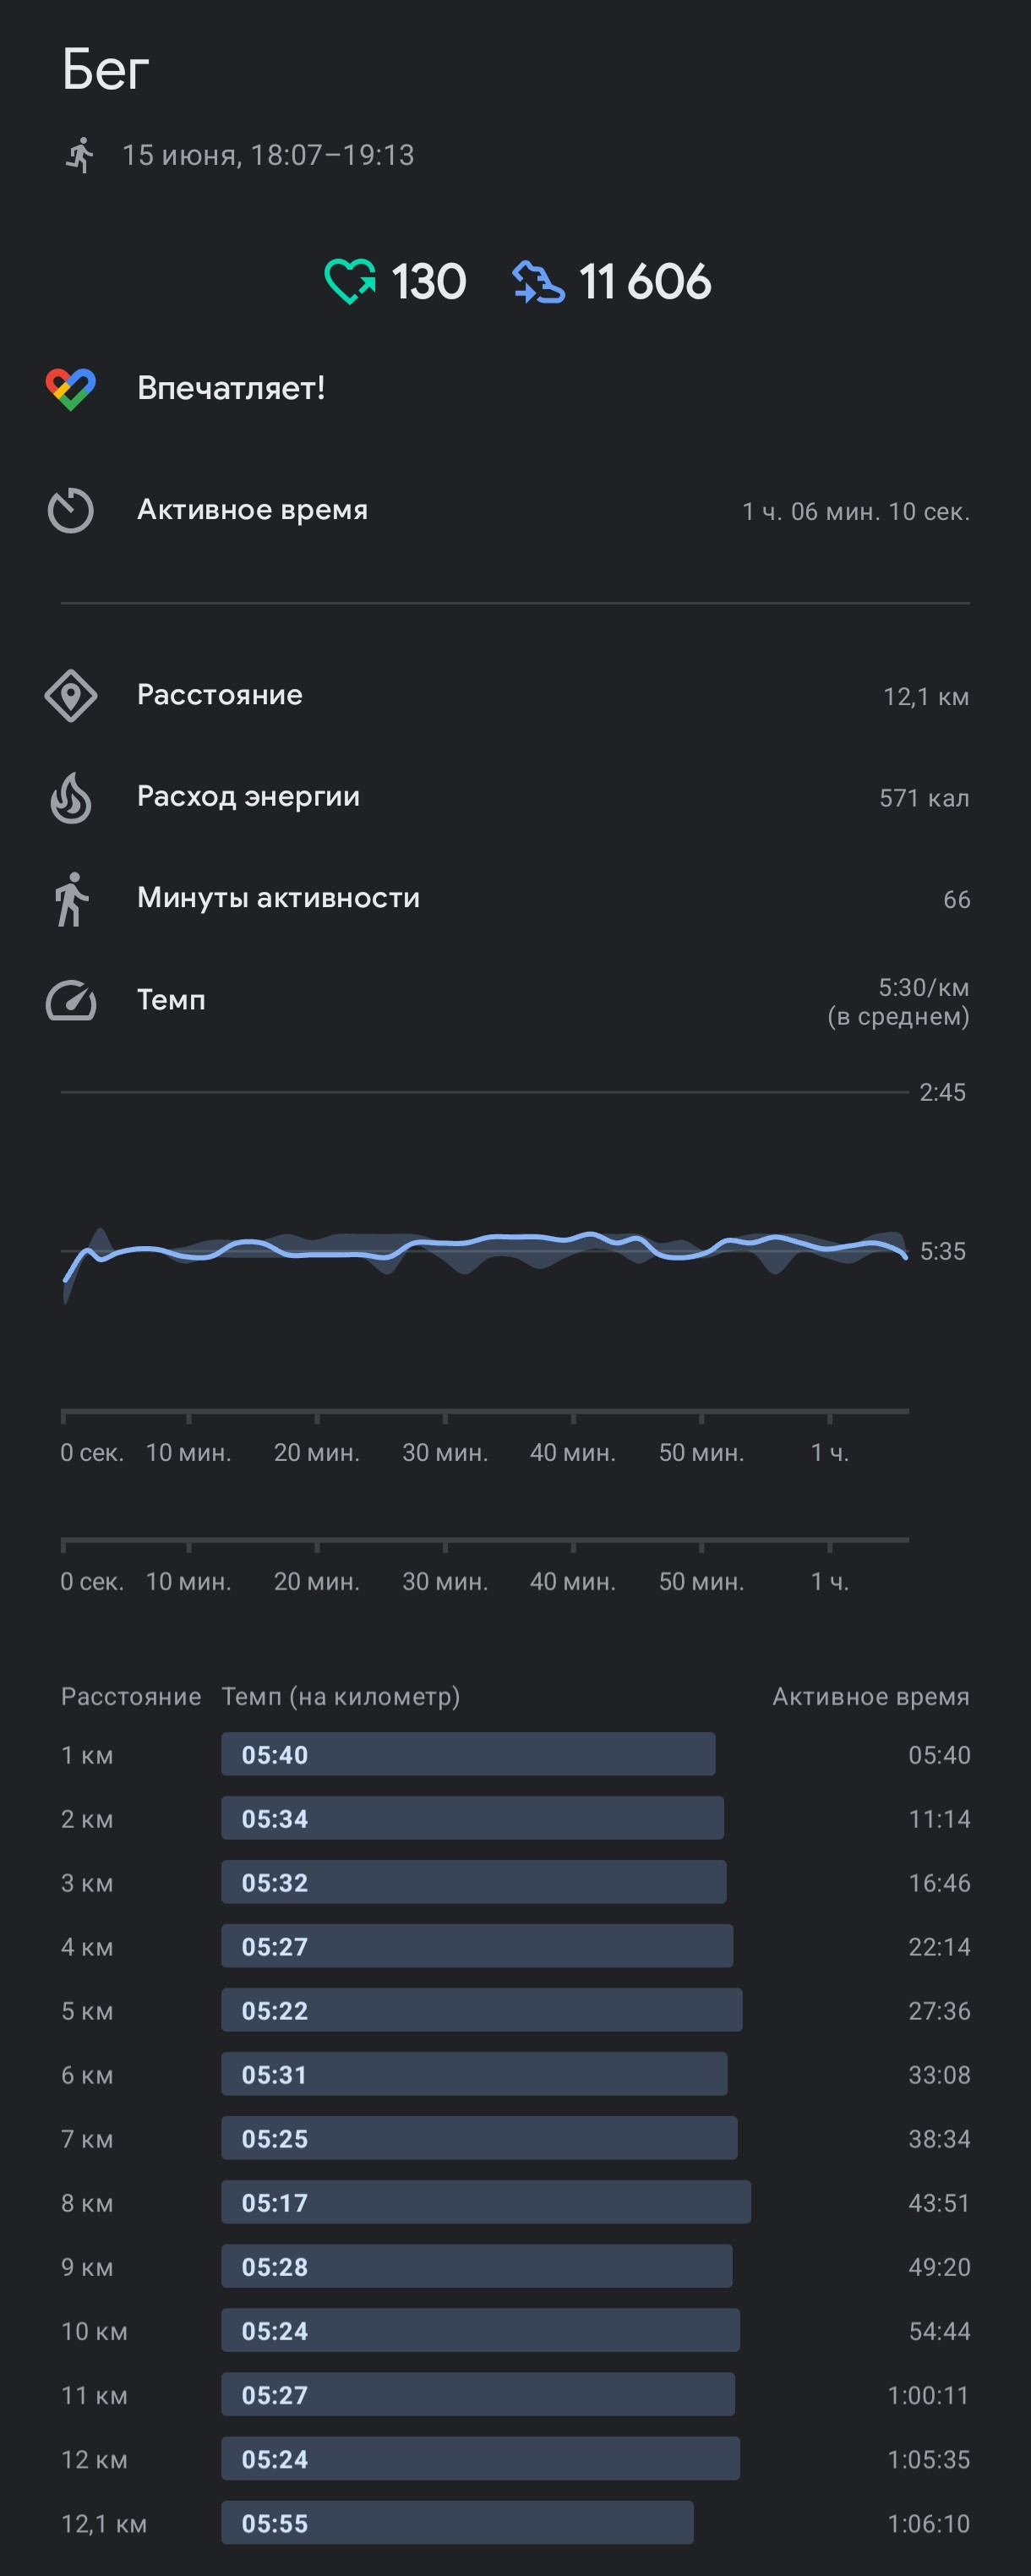Tap the blue pace line on chart
This screenshot has height=2576, width=1031.
point(485,1245)
